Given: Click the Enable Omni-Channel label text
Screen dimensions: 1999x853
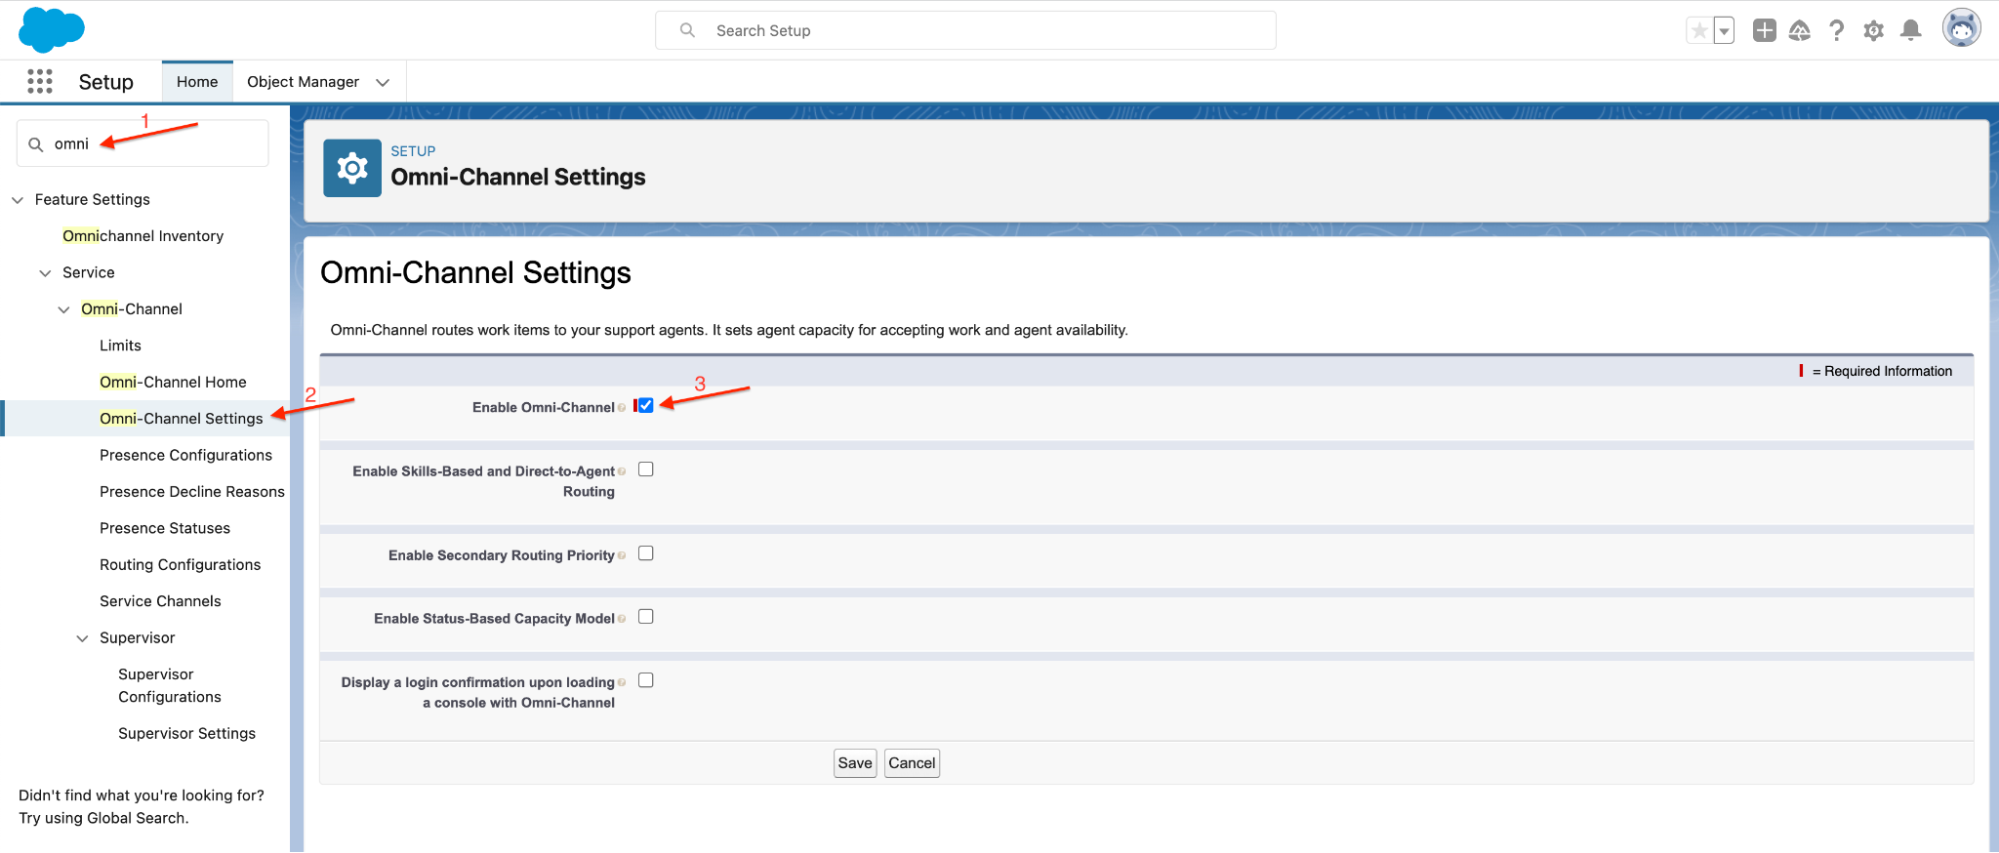Looking at the screenshot, I should tap(543, 408).
